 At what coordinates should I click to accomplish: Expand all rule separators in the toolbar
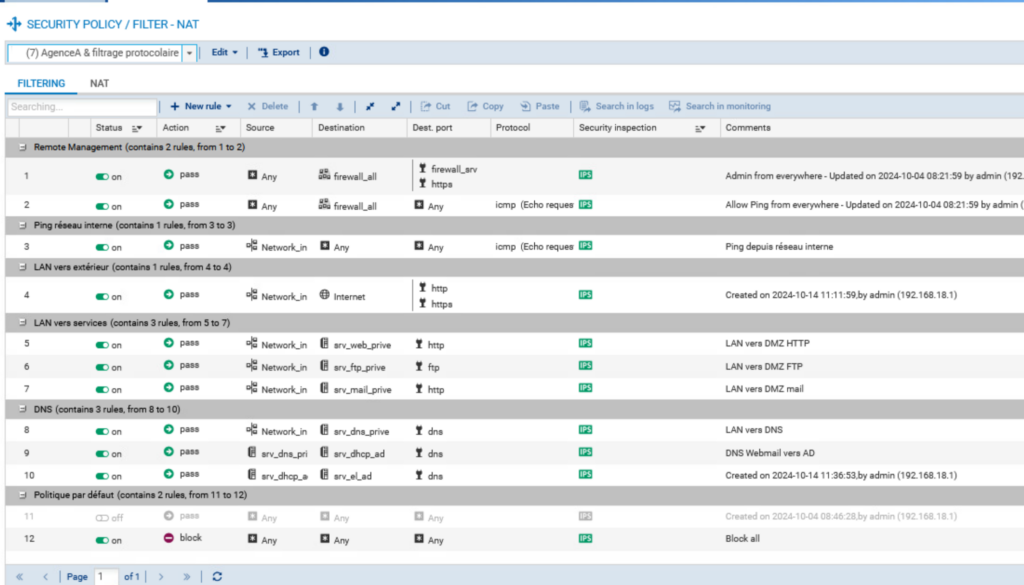click(396, 106)
